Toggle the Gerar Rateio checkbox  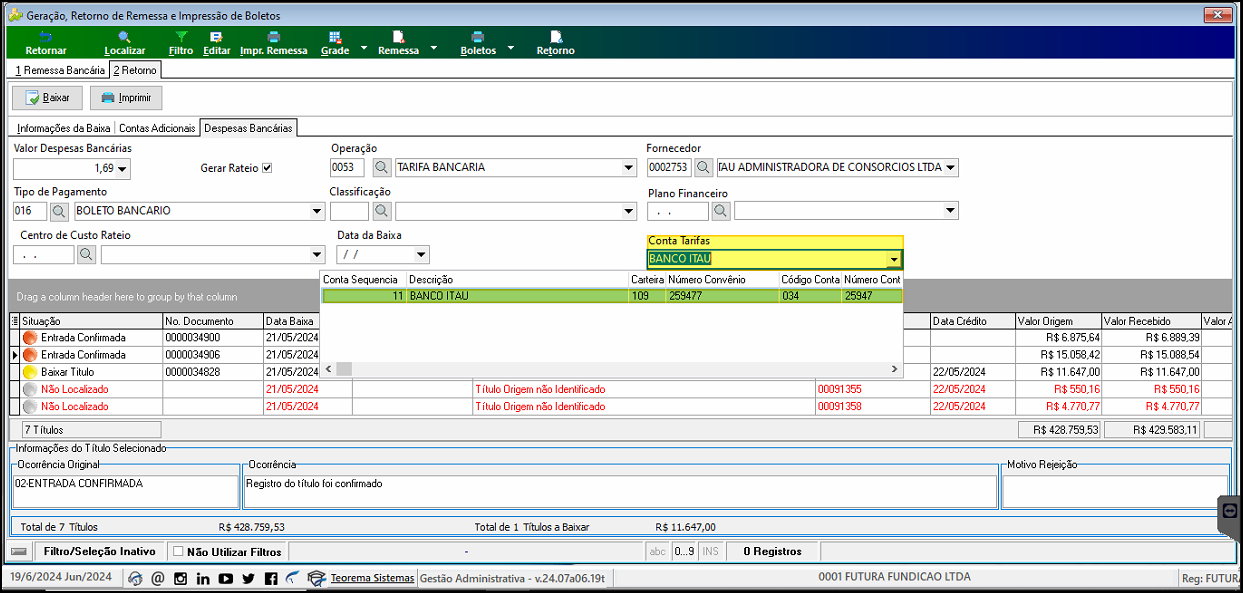click(x=267, y=168)
